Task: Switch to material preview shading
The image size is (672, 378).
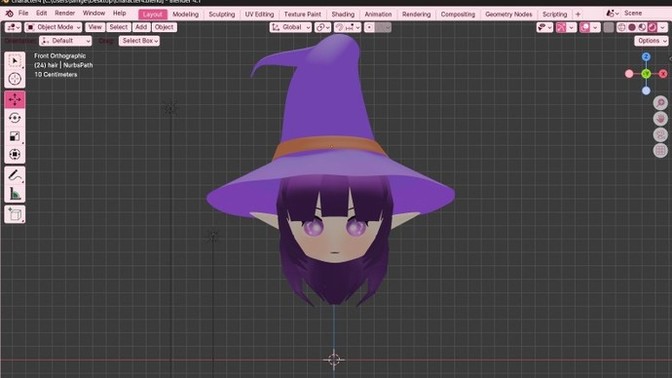Action: point(642,27)
